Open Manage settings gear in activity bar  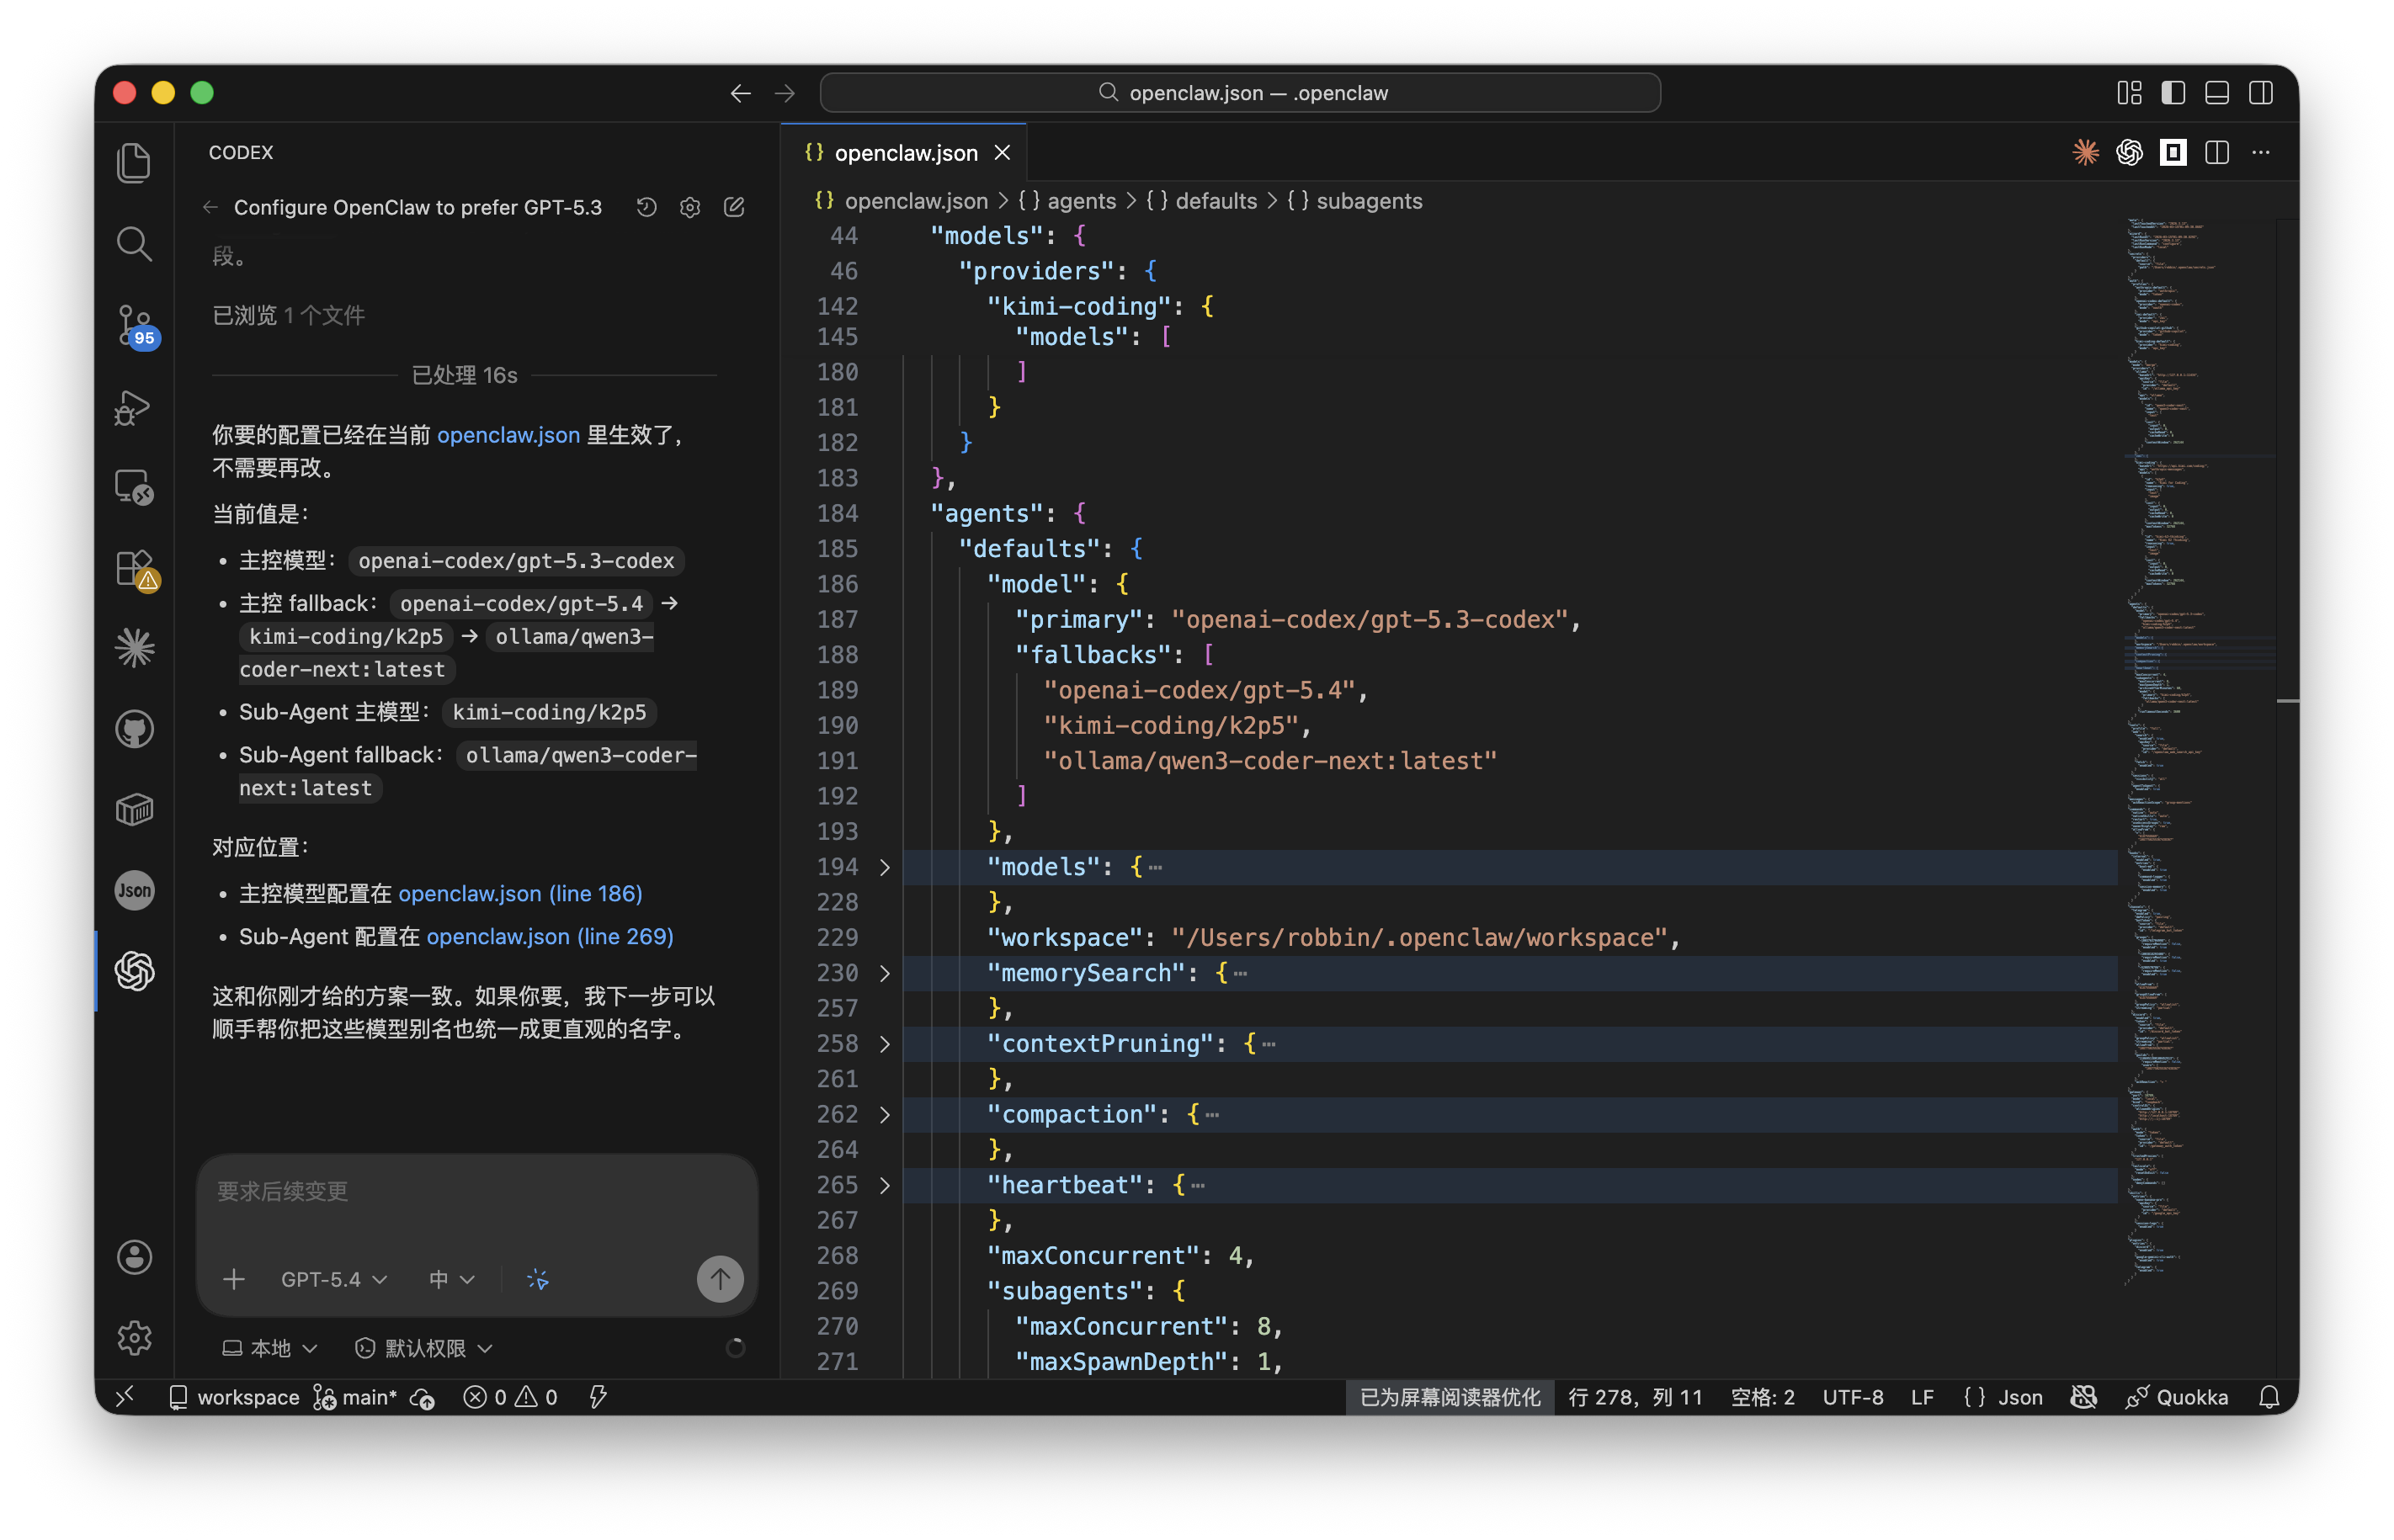[x=134, y=1338]
